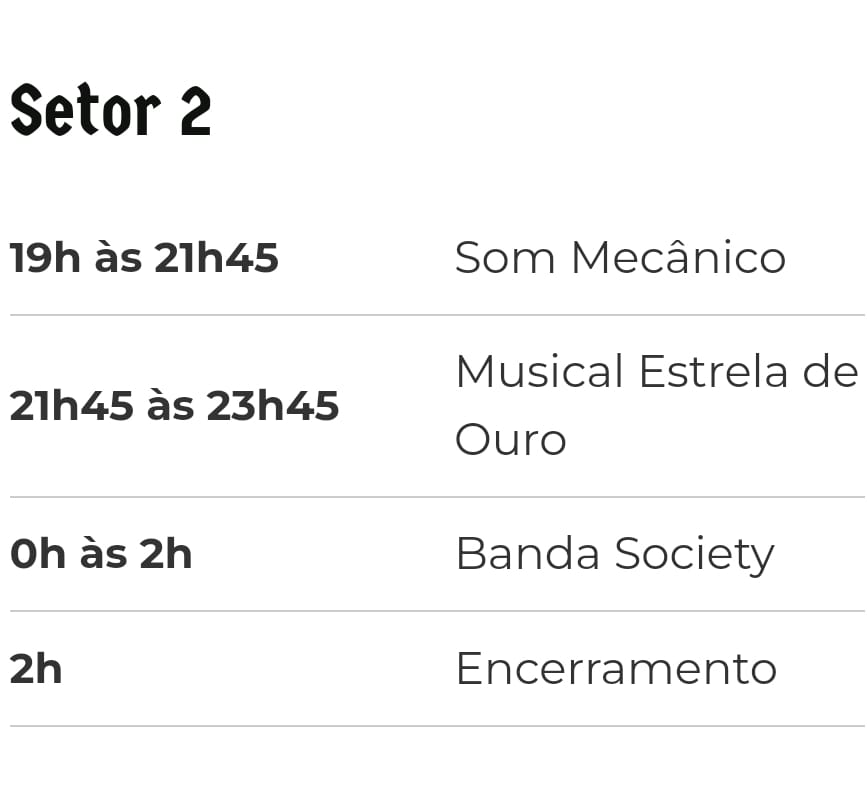Screen dimensions: 867x808
Task: Select the 21h45 às 23h45 time slot
Action: pos(175,405)
